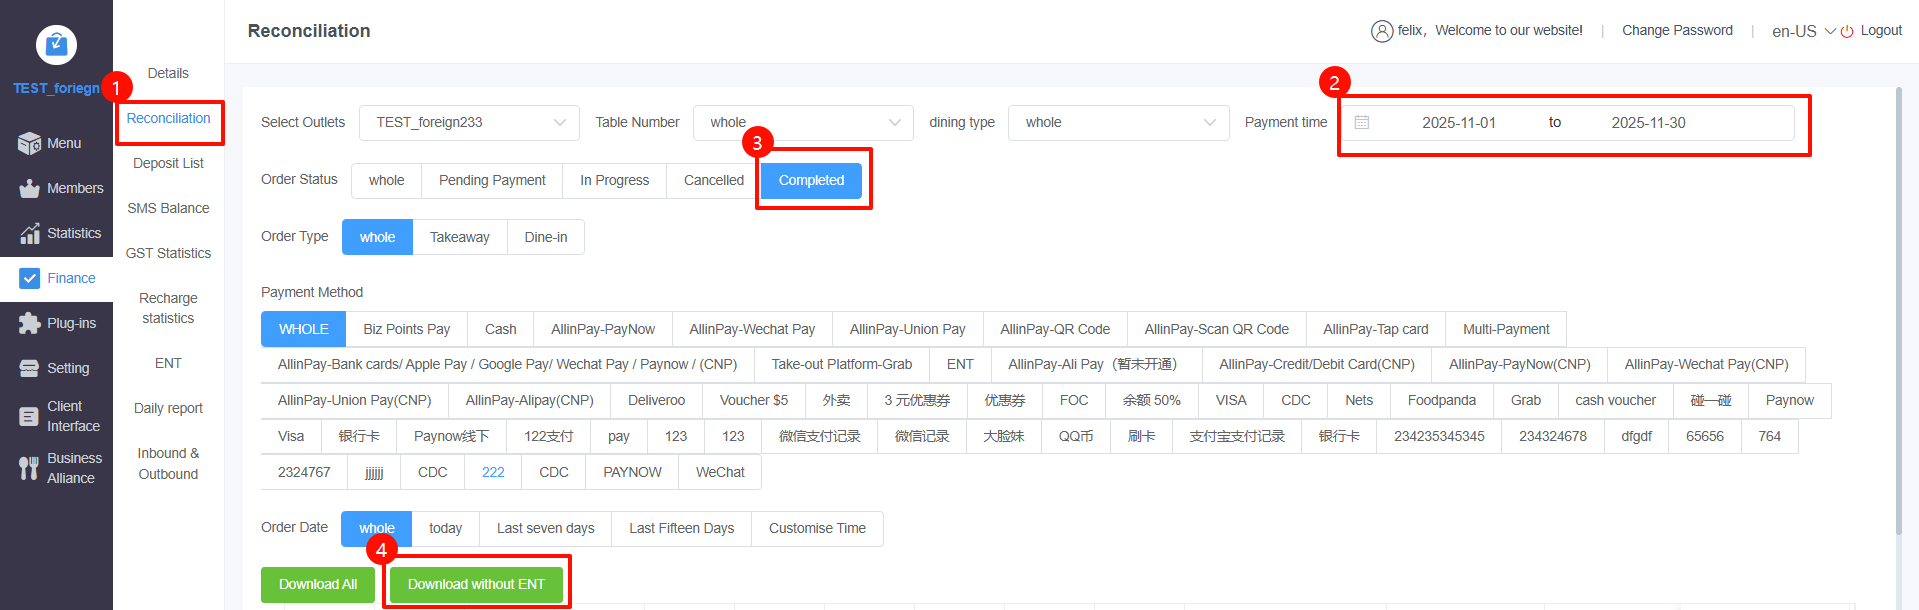This screenshot has height=610, width=1919.
Task: Click the Statistics chart icon
Action: 29,234
